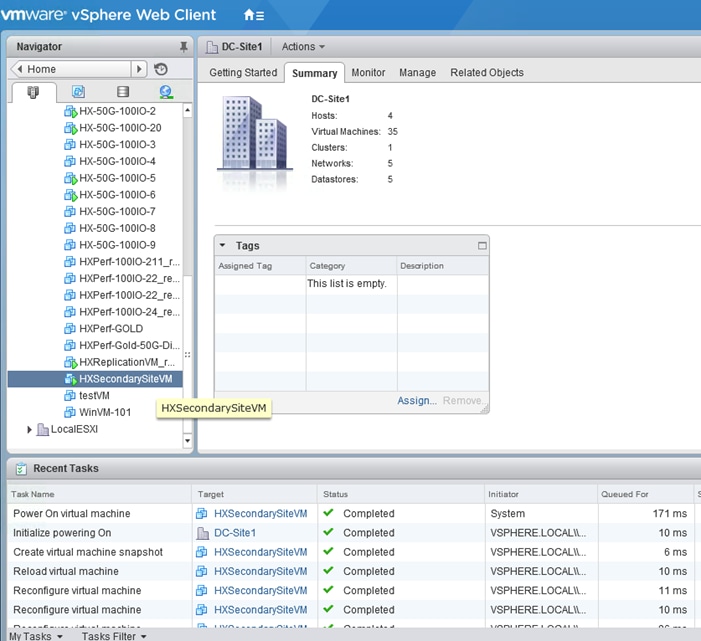
Task: Select HX-50G-100IO-2 in the tree
Action: tap(117, 111)
